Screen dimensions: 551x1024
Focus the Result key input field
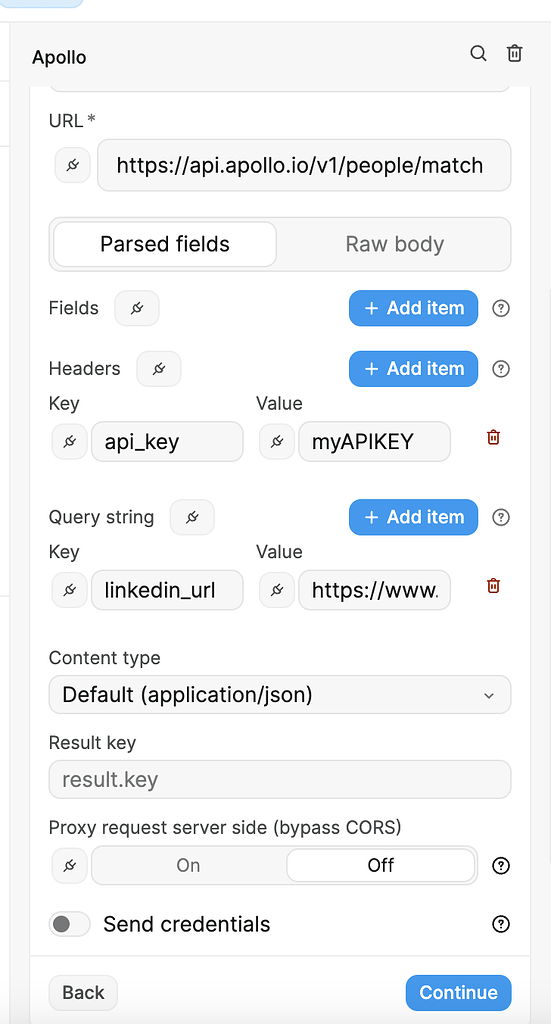[280, 780]
